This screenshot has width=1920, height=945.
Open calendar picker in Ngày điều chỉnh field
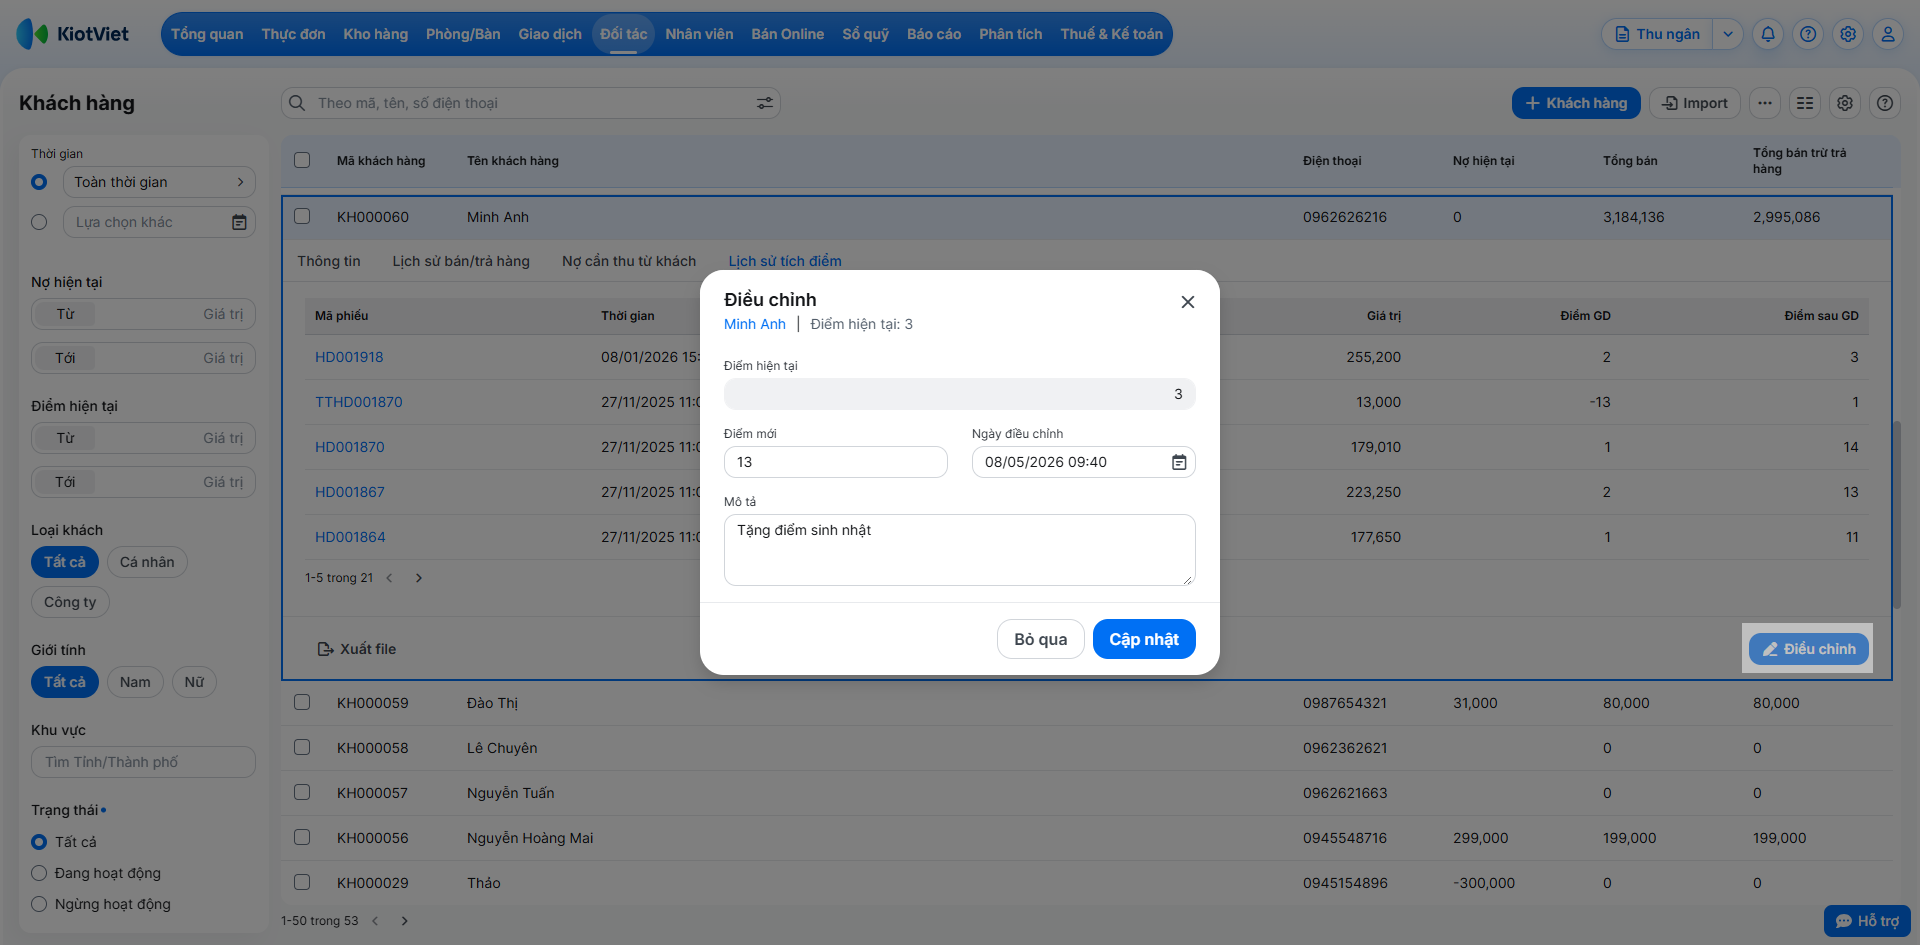pos(1179,462)
